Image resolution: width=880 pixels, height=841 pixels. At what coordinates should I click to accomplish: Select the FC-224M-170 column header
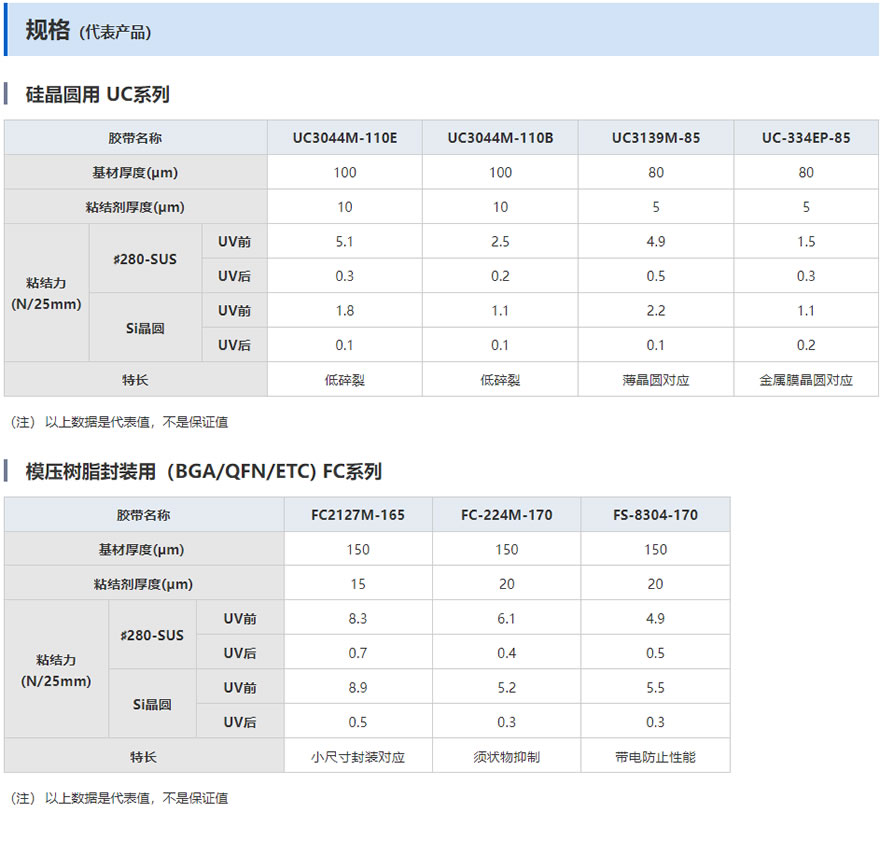506,515
